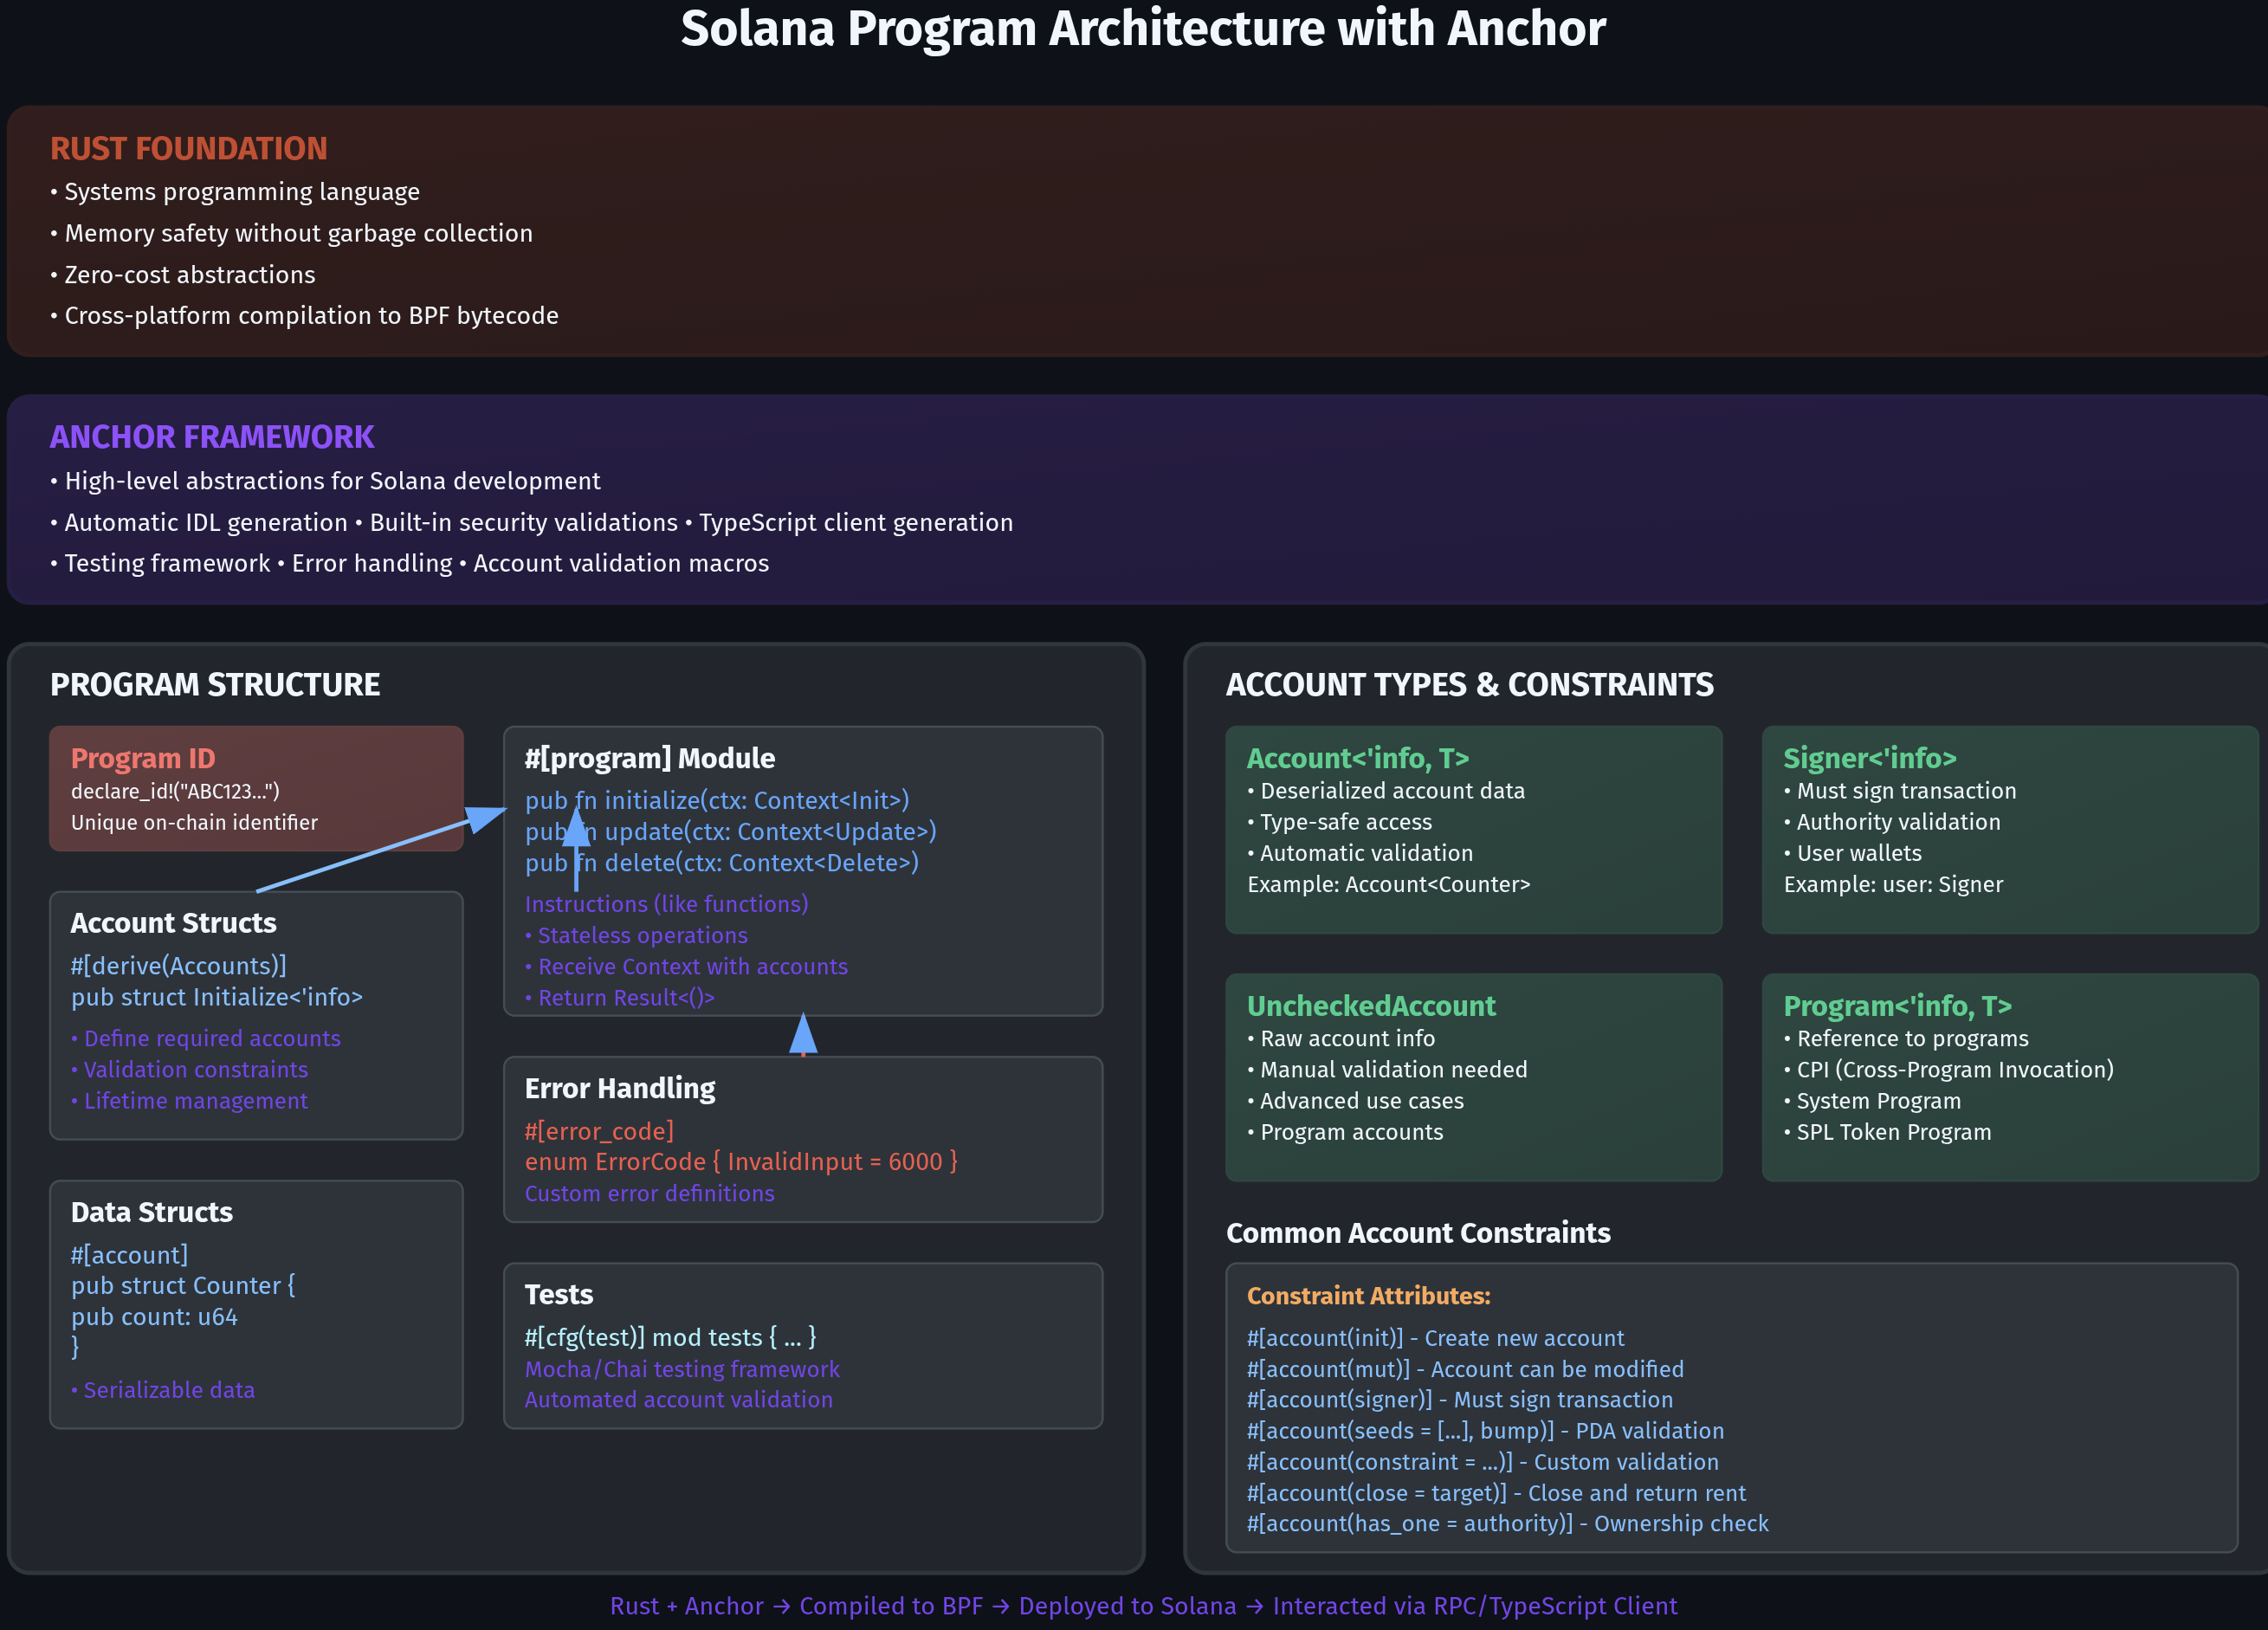Viewport: 2268px width, 1630px height.
Task: Click 'Example: user: Signer' text
Action: pyautogui.click(x=1893, y=885)
